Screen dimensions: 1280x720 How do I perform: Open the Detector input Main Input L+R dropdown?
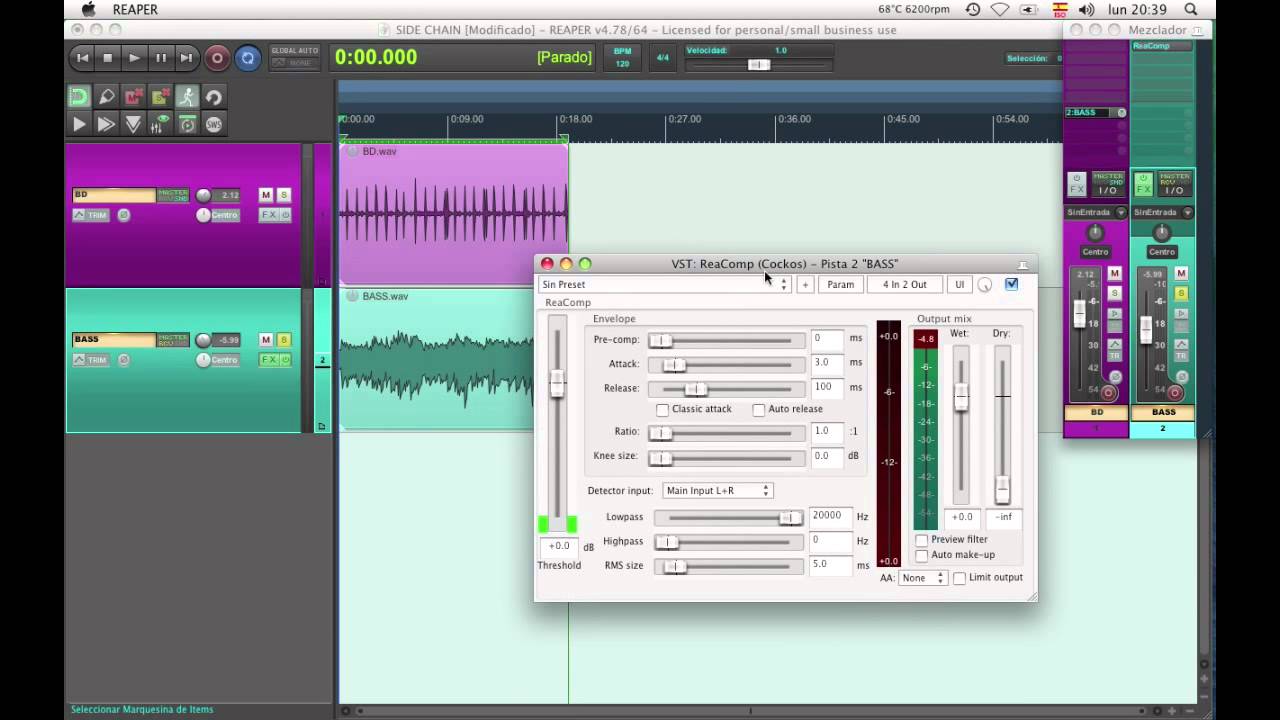click(717, 491)
